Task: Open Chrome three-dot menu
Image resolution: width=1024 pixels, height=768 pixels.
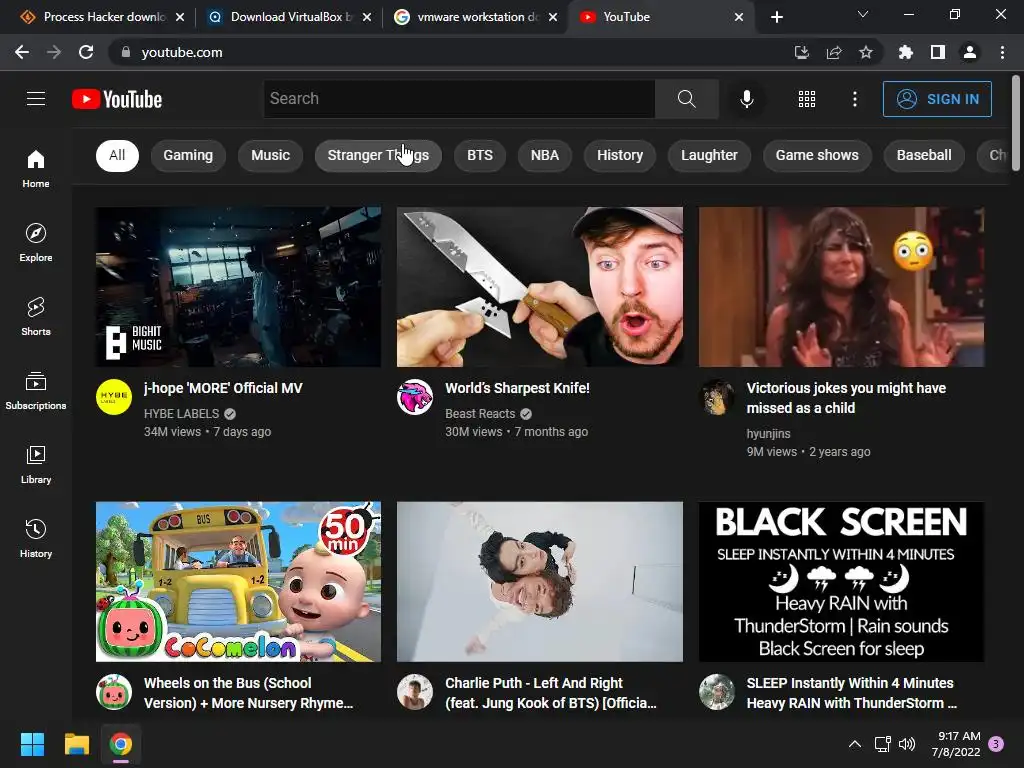Action: click(1002, 52)
